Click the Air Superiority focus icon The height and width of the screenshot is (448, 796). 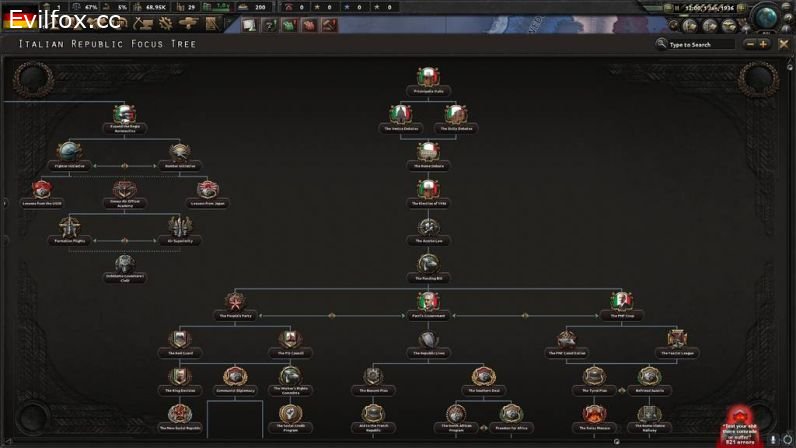coord(179,227)
